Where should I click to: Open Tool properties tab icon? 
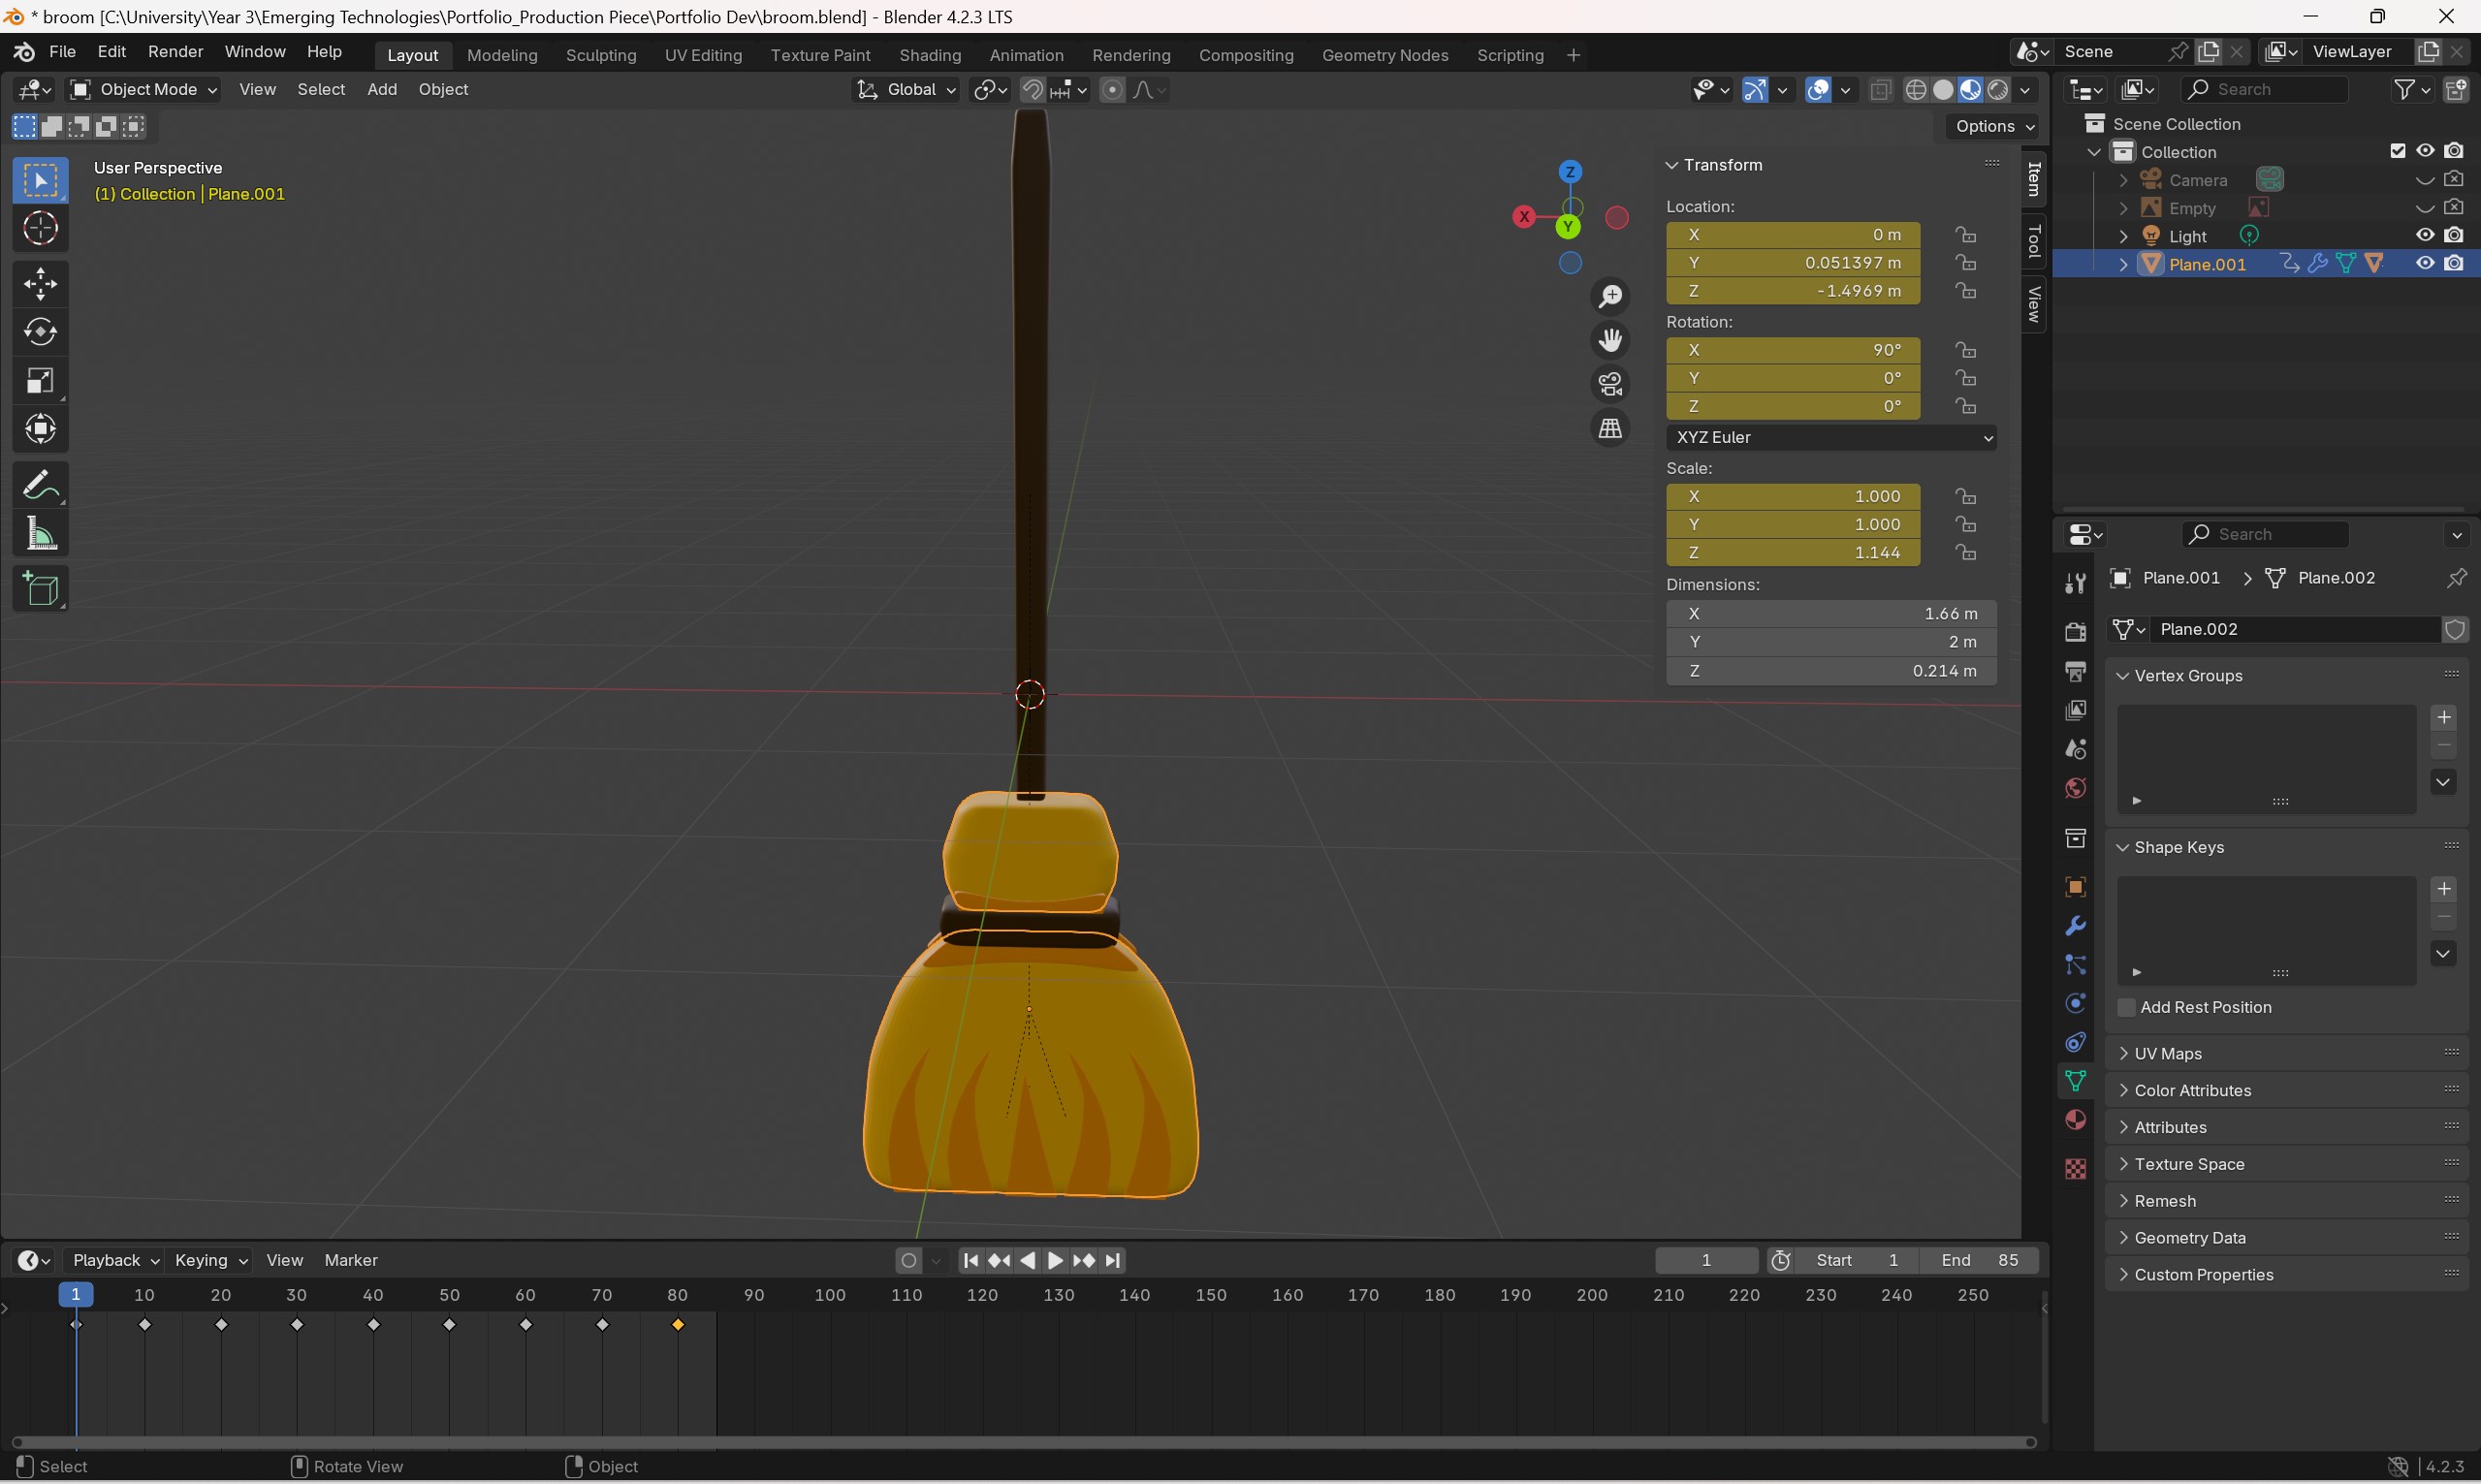2075,583
